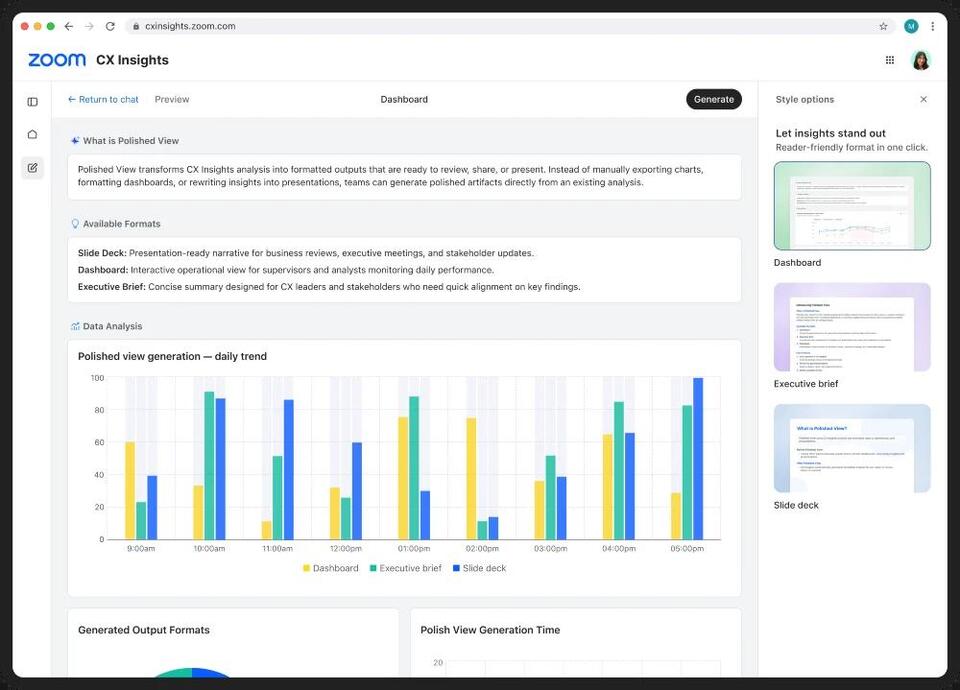
Task: Click 'Reader-friendly format in one click' text
Action: pos(852,148)
